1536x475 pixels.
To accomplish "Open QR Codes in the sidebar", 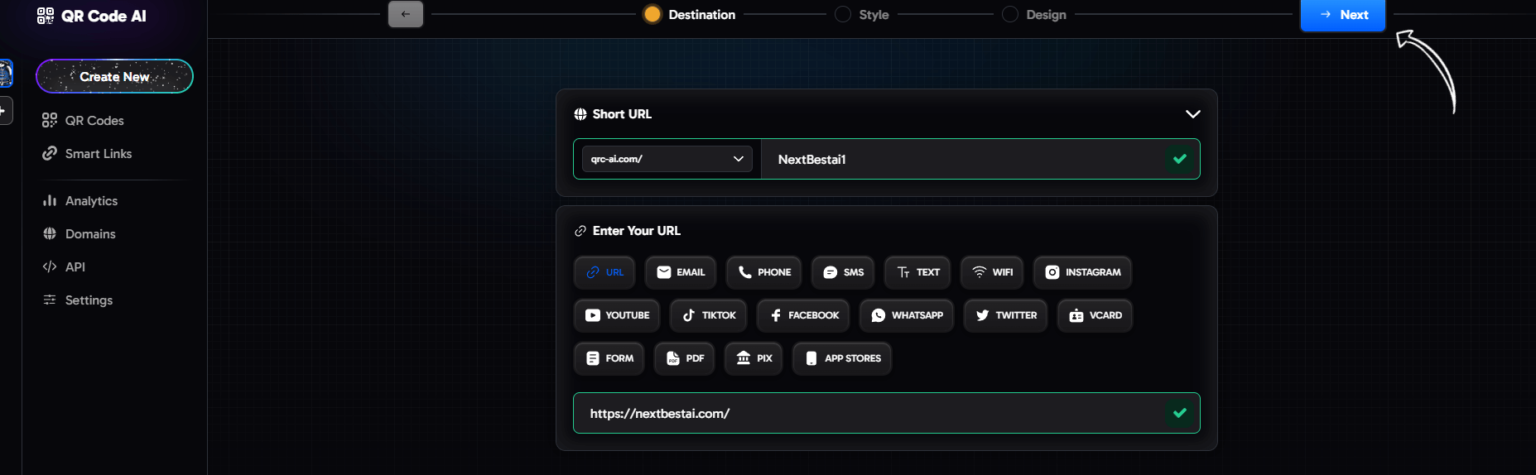I will point(83,120).
